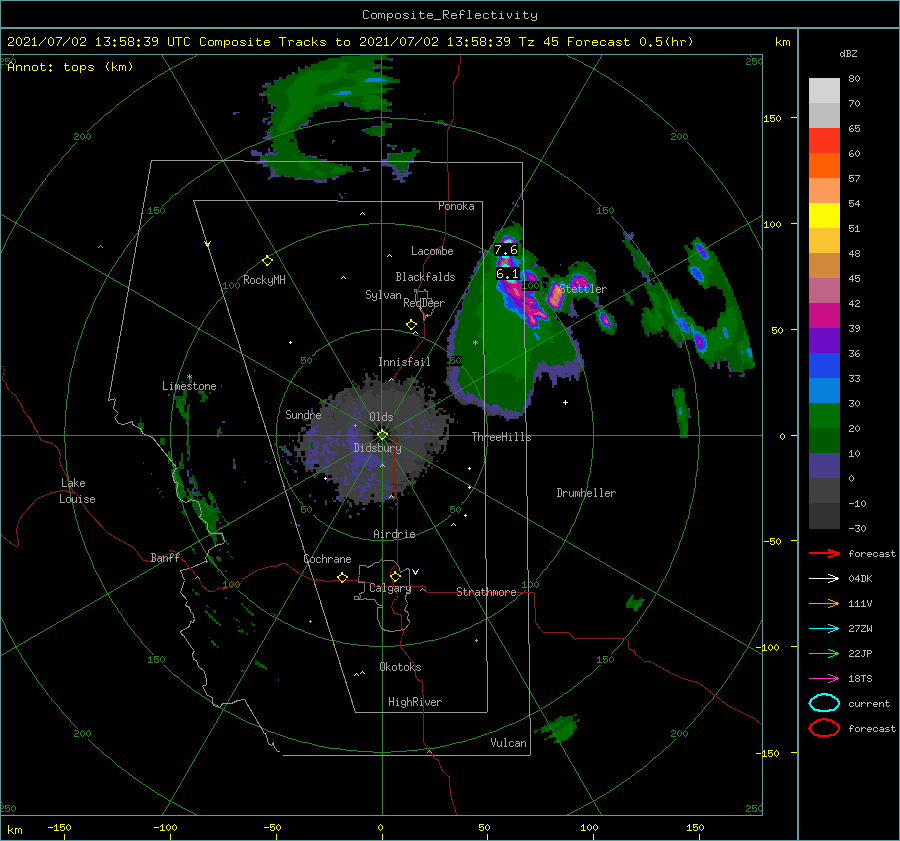Screen dimensions: 900x841
Task: Click the Sylvan label
Action: pyautogui.click(x=383, y=295)
